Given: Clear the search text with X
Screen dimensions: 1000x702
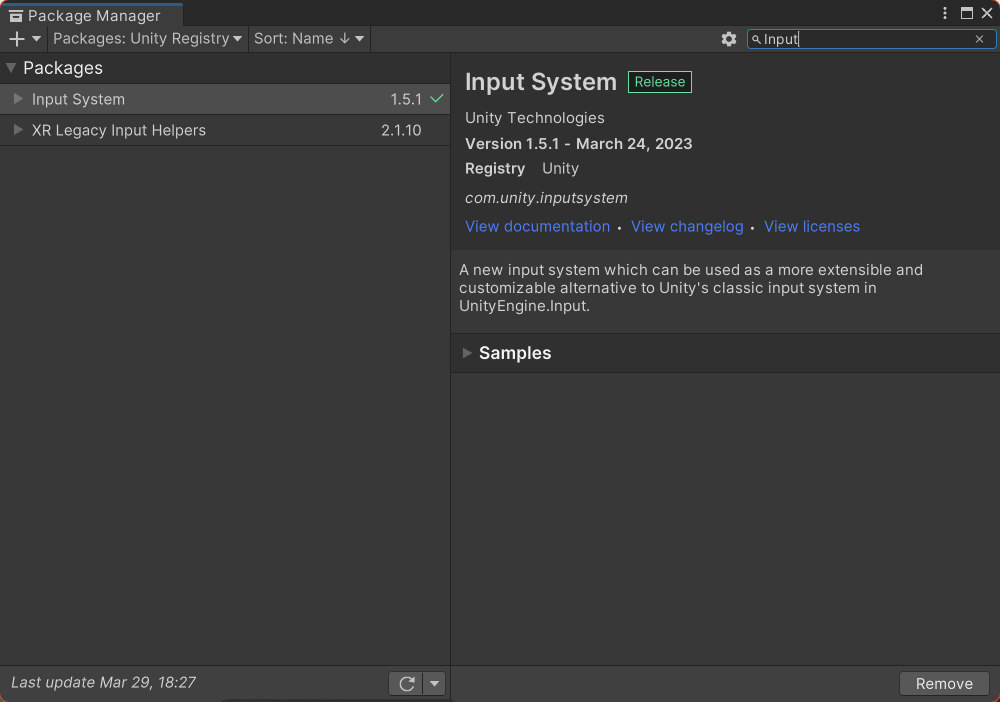Looking at the screenshot, I should point(980,40).
